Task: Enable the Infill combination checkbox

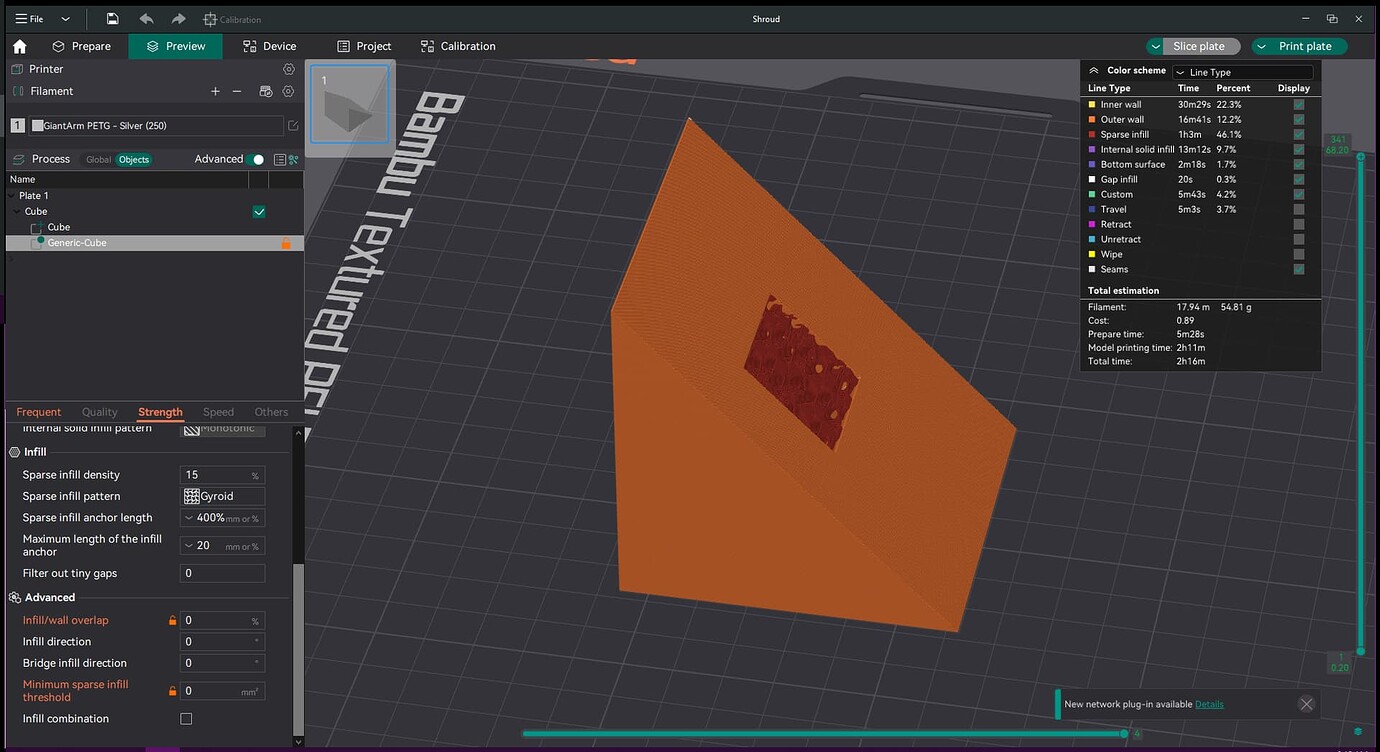Action: [x=186, y=719]
